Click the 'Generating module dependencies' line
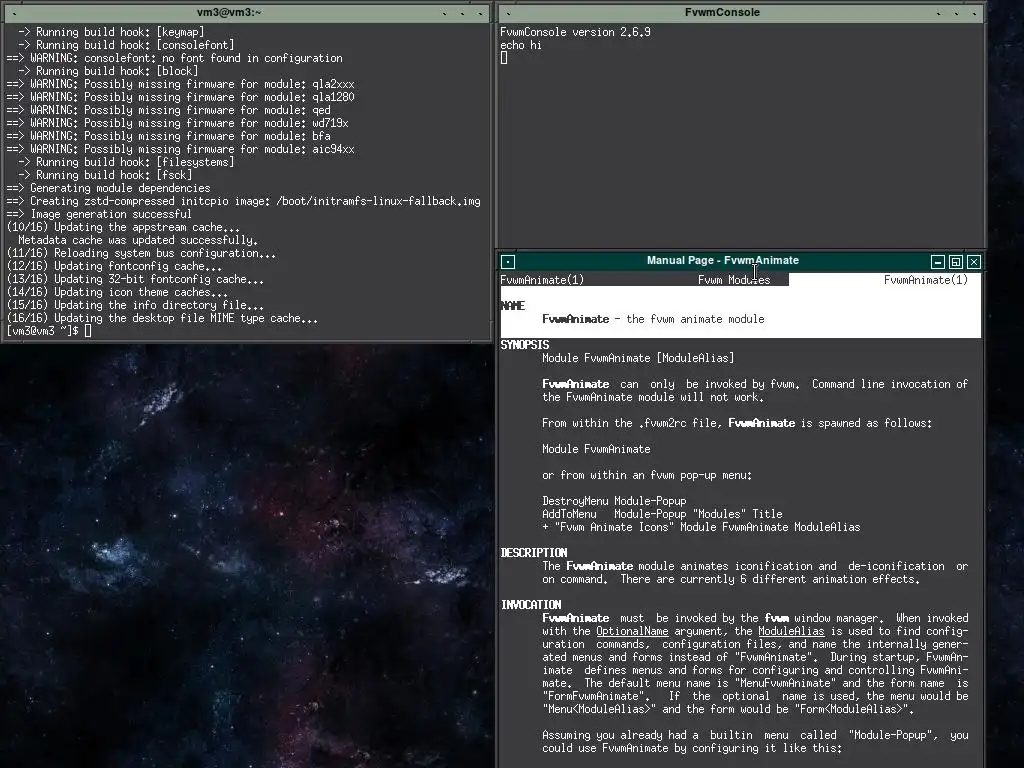The height and width of the screenshot is (768, 1024). (x=108, y=188)
